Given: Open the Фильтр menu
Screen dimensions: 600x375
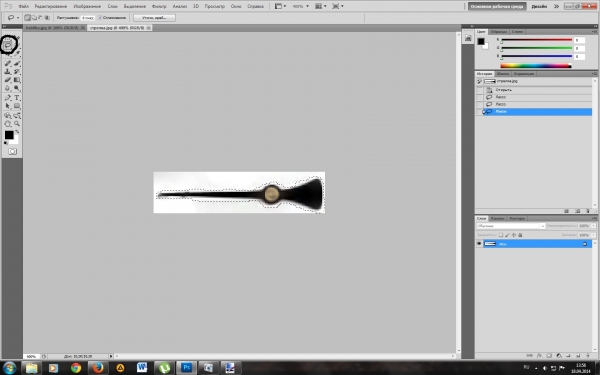Looking at the screenshot, I should pos(159,6).
